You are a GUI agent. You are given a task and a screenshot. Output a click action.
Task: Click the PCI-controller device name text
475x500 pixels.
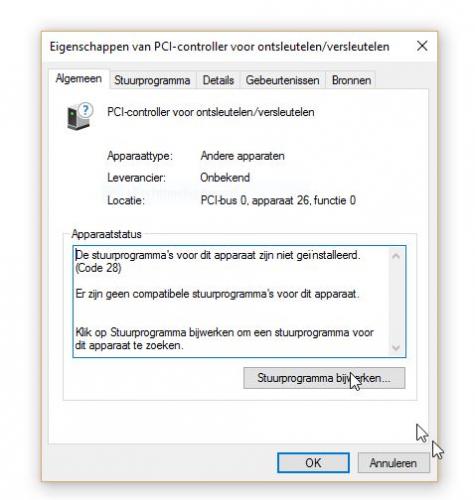211,112
